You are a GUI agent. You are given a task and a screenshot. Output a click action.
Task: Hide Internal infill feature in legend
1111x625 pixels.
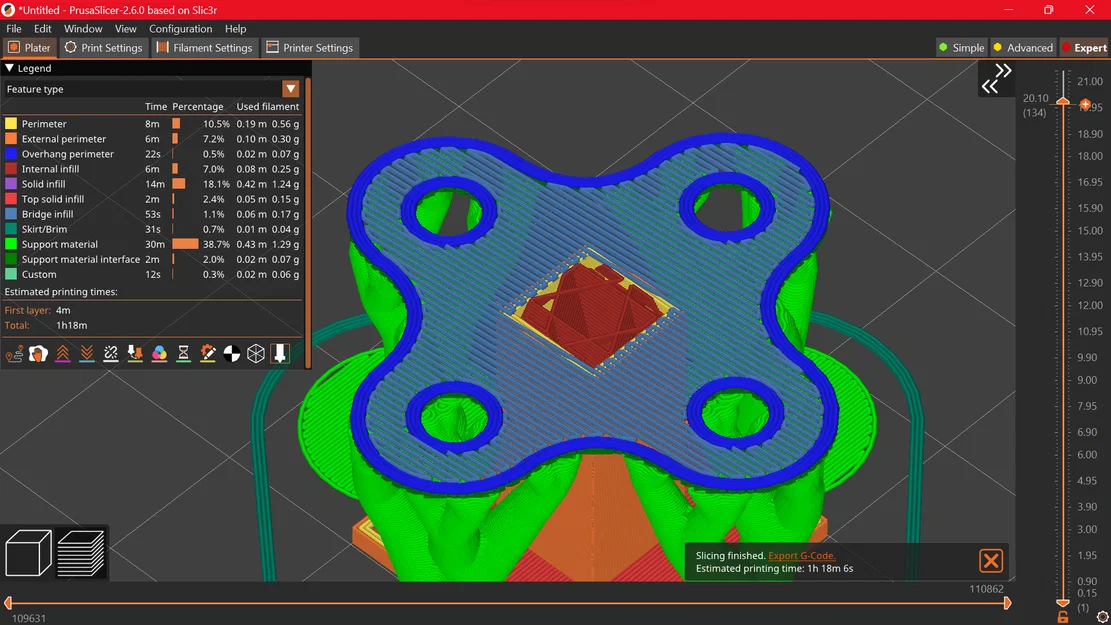[x=152, y=169]
